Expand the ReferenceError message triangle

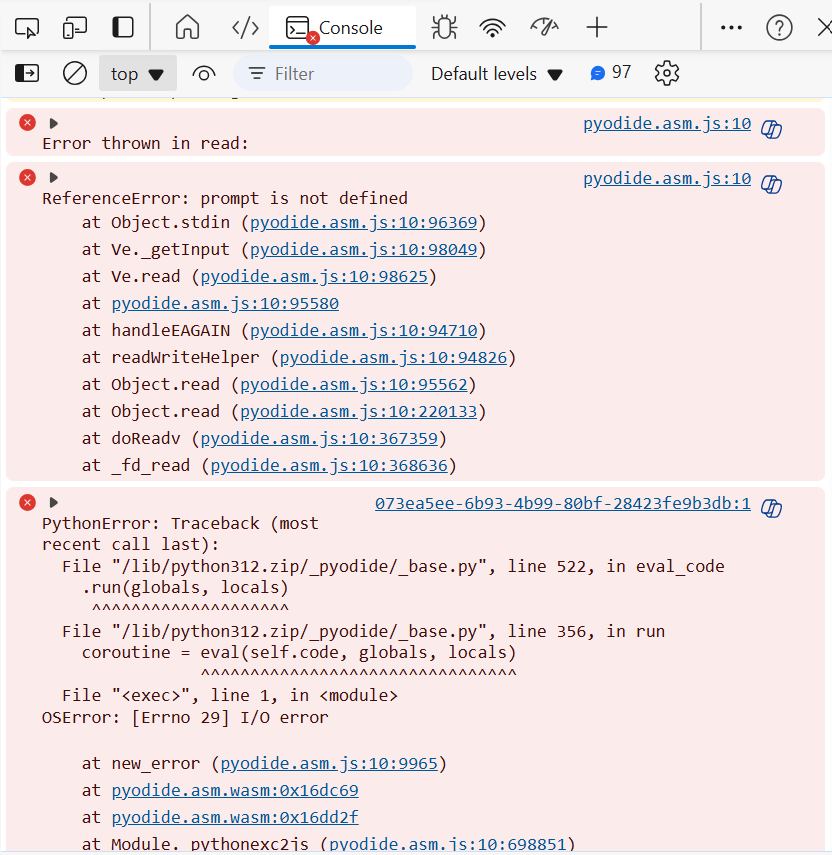pyautogui.click(x=54, y=178)
